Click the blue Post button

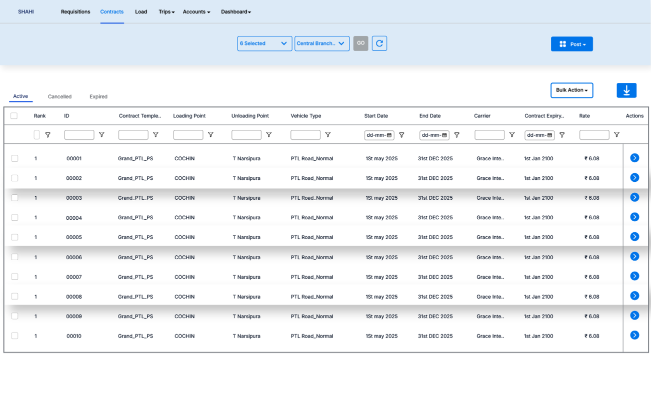(572, 44)
